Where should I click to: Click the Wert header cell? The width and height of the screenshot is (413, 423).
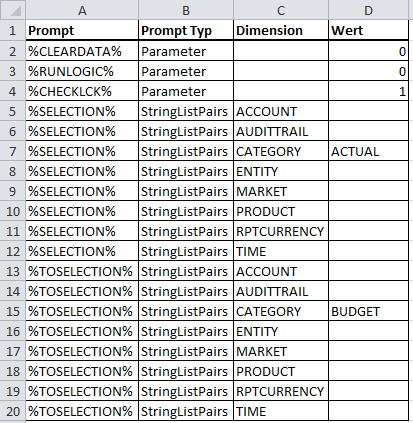[368, 30]
